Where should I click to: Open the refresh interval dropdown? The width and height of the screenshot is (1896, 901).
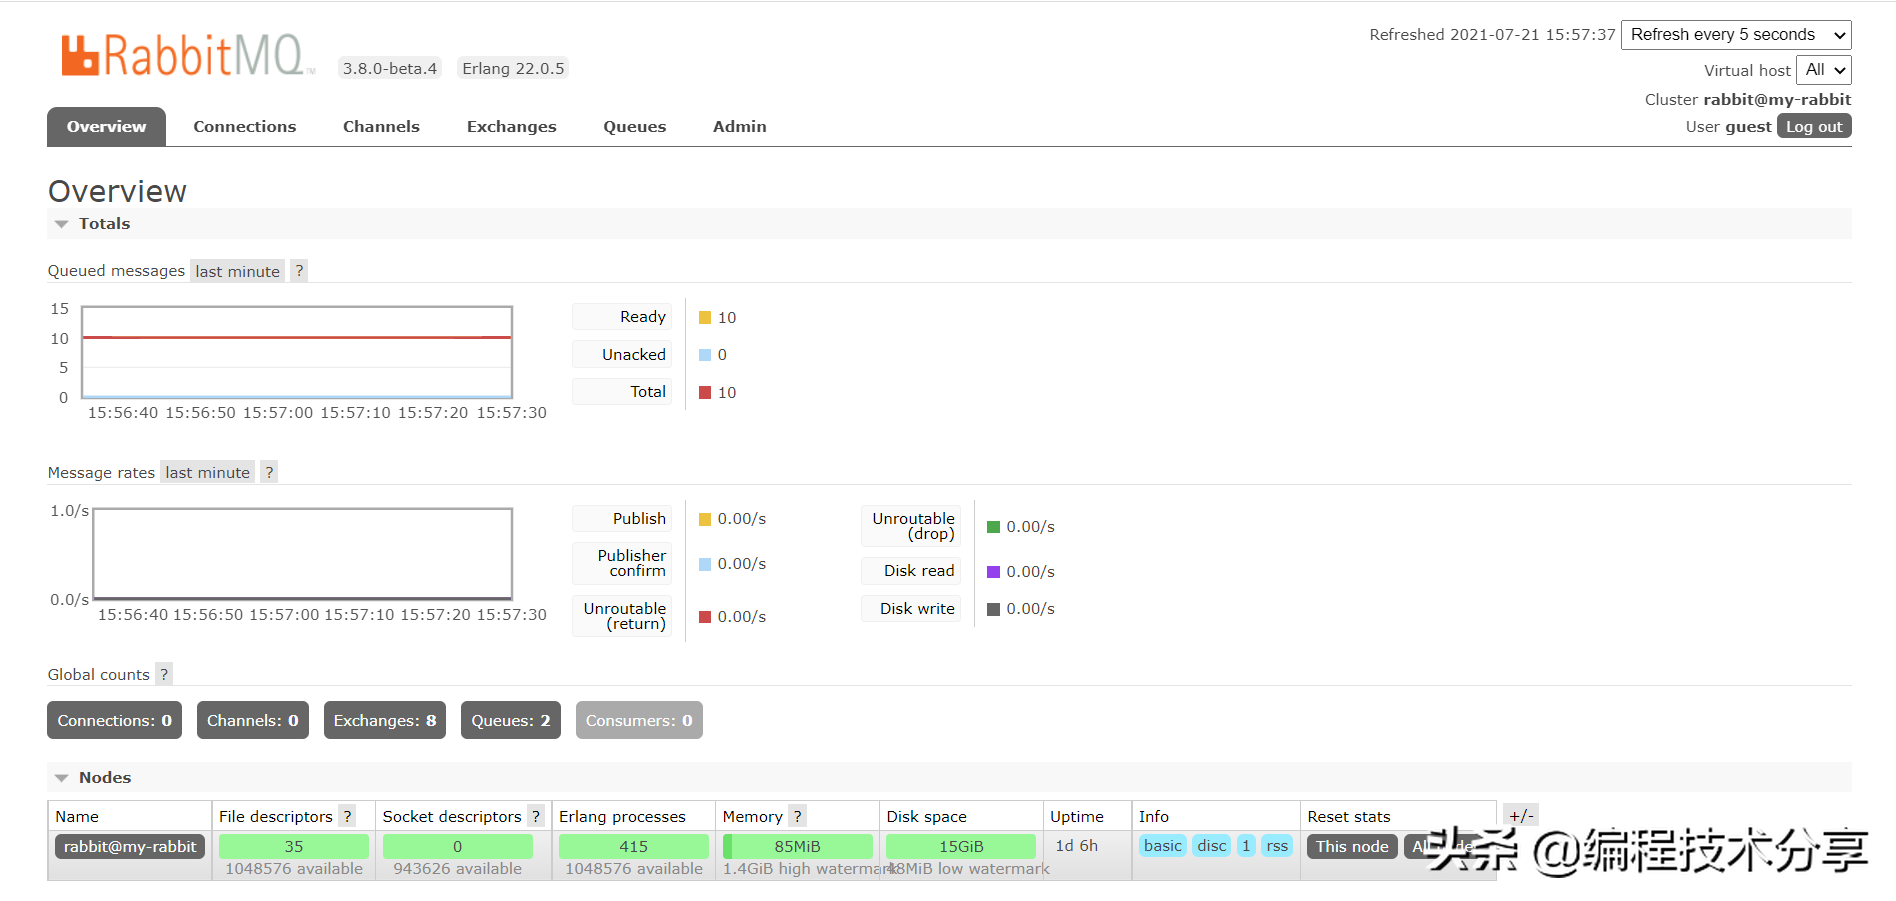click(1736, 35)
